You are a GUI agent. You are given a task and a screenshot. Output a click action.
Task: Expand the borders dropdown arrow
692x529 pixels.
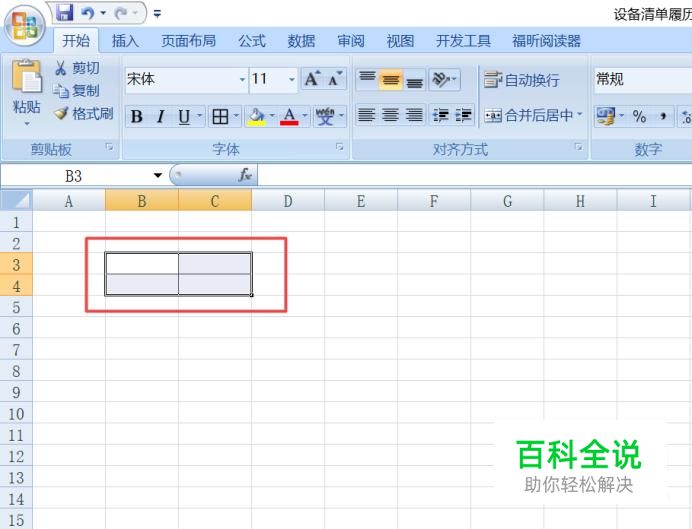237,116
